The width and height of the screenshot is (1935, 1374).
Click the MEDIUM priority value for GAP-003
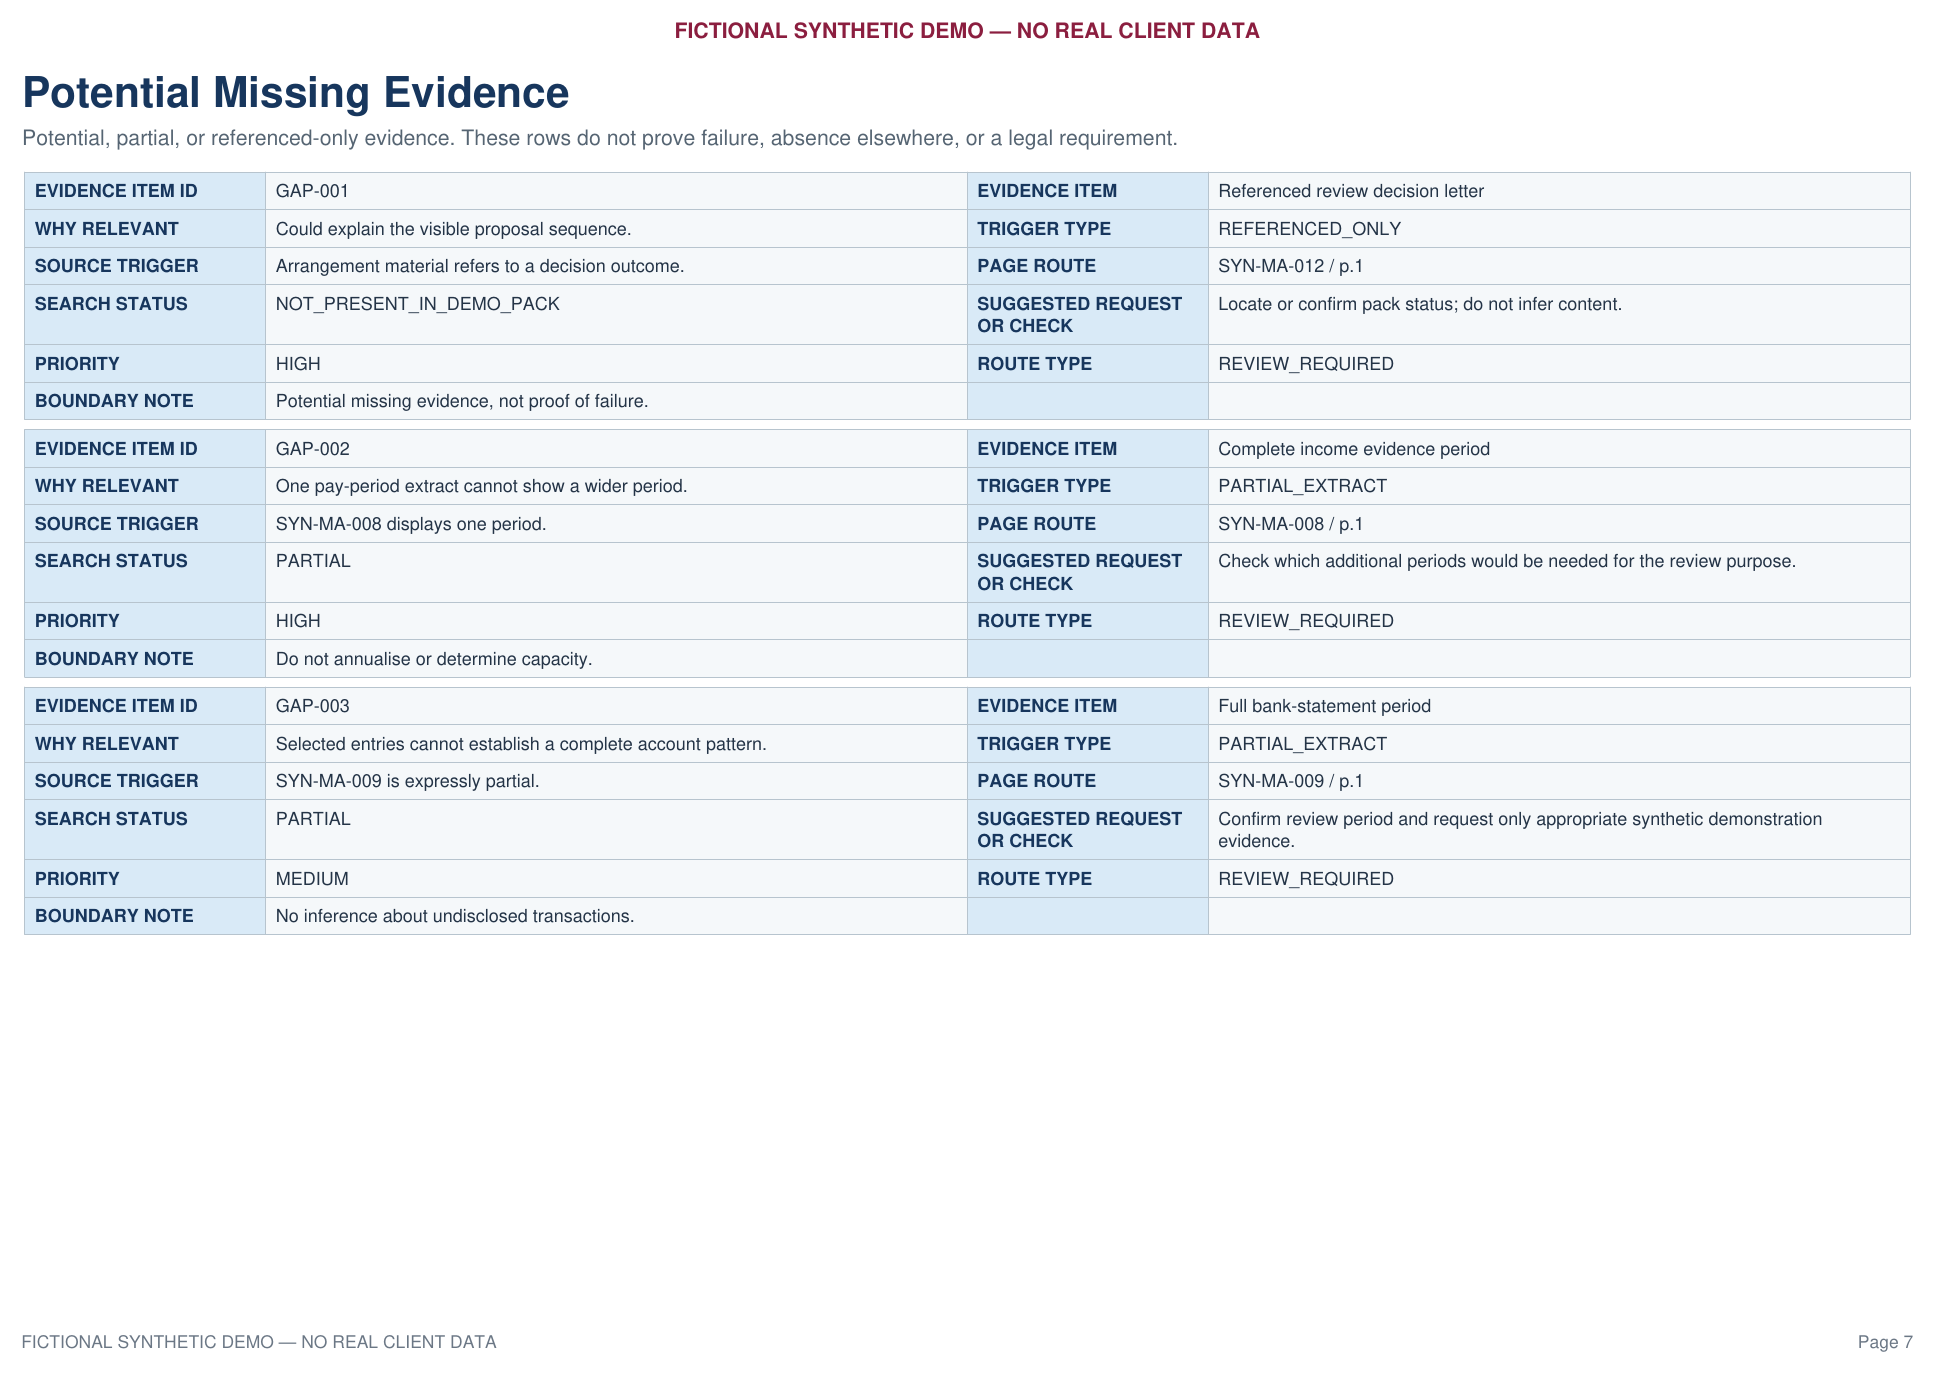pos(312,879)
